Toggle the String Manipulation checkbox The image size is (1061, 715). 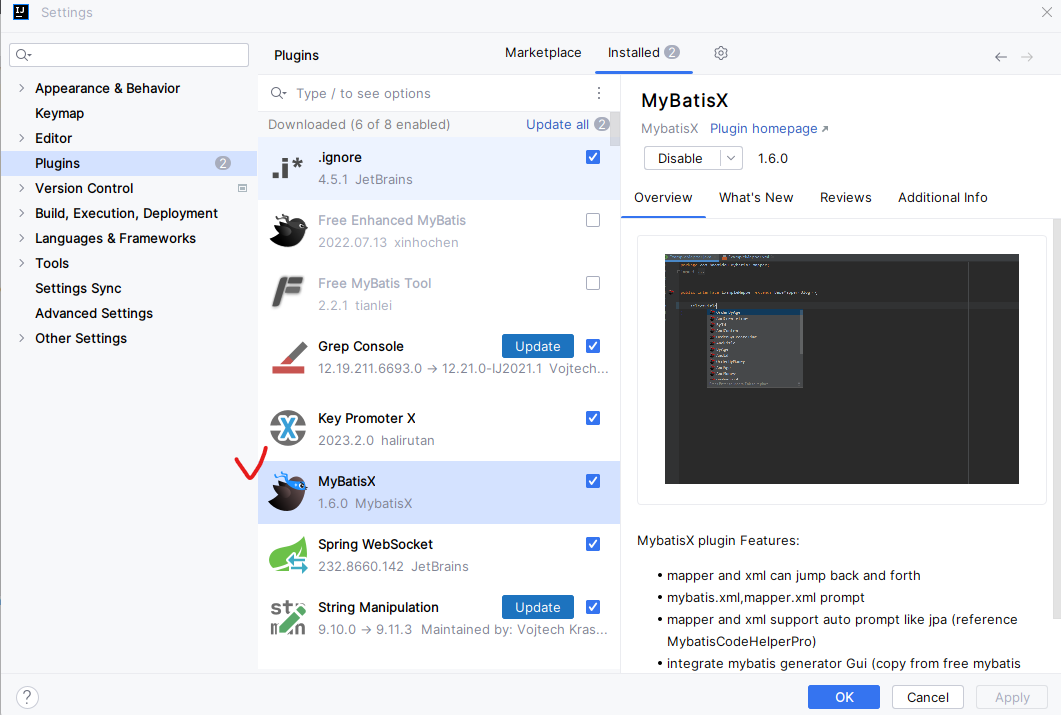593,607
